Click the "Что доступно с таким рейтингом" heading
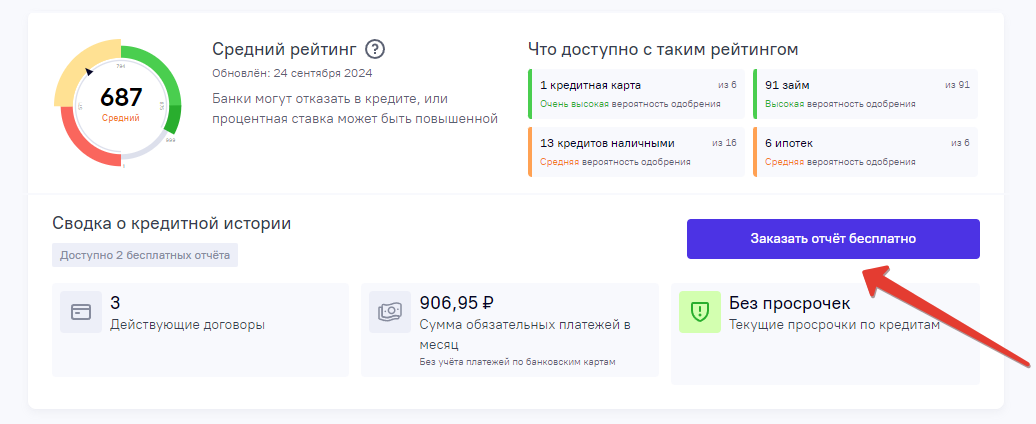 (662, 49)
